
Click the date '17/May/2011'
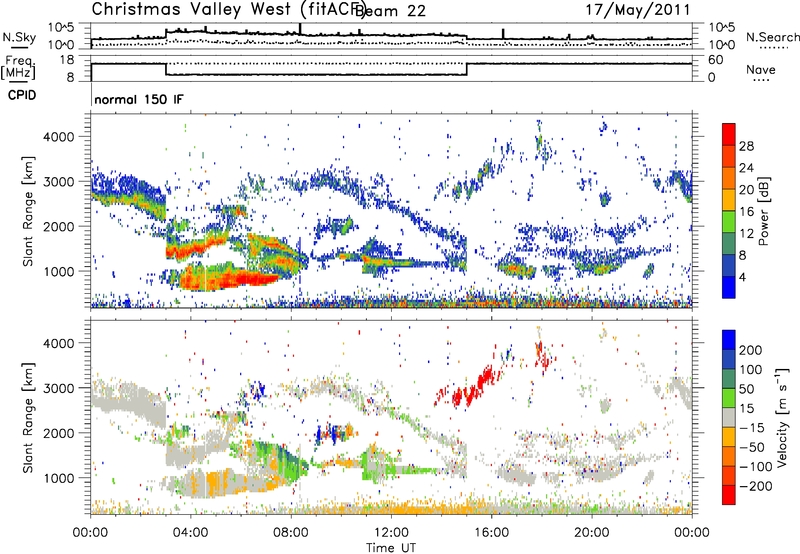(638, 10)
